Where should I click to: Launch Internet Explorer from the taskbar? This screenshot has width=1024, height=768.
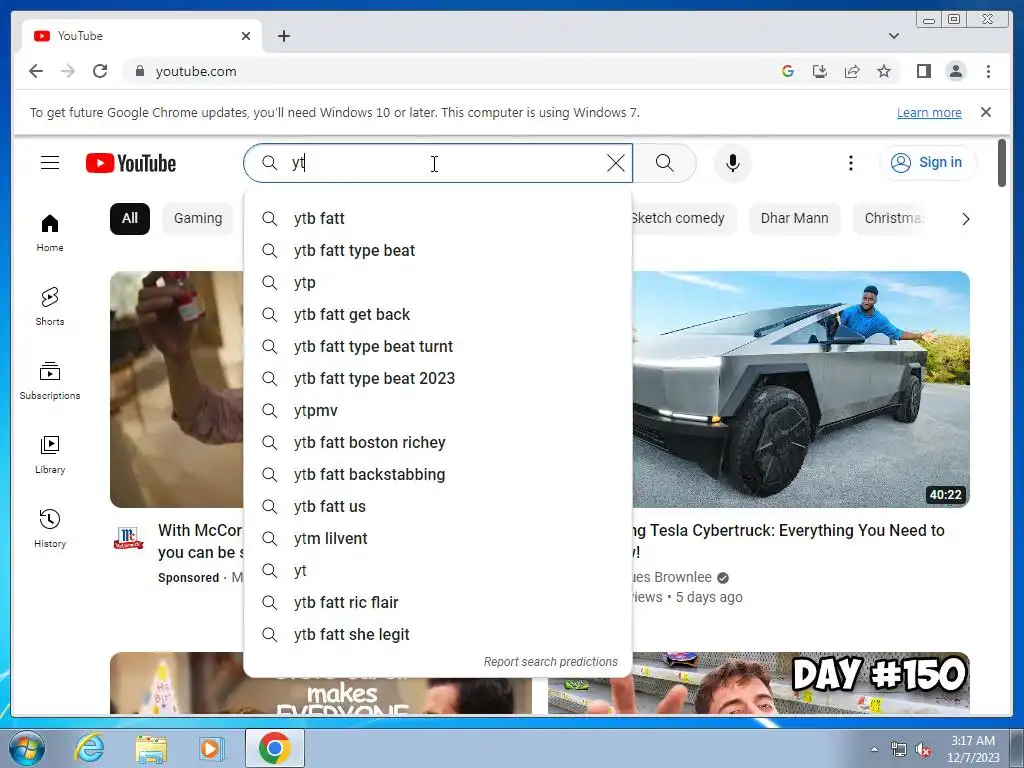click(x=89, y=748)
